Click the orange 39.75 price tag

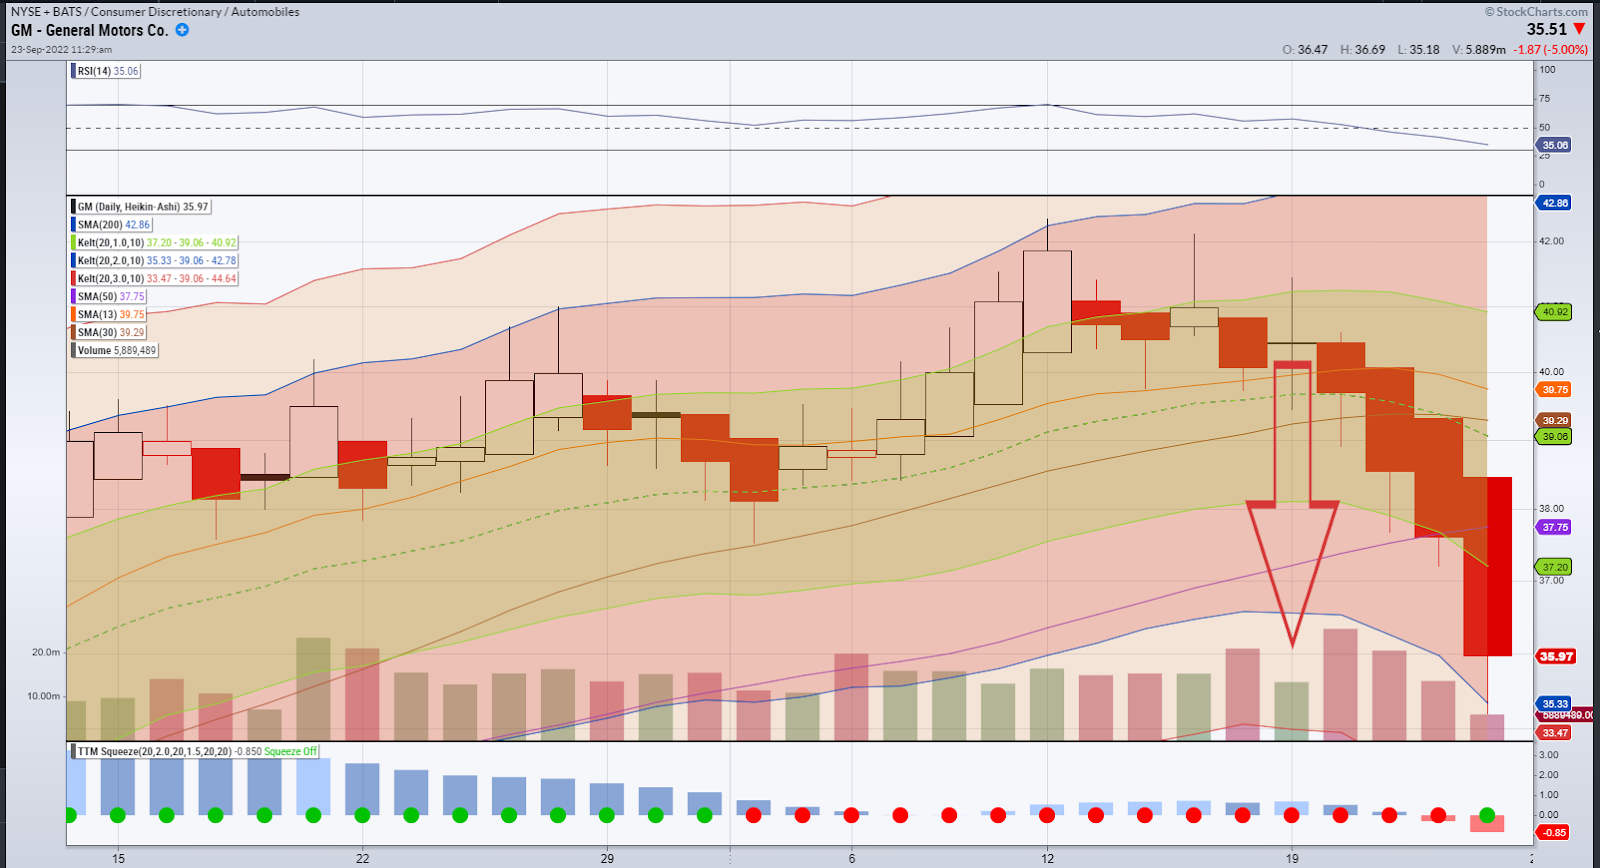(1555, 390)
